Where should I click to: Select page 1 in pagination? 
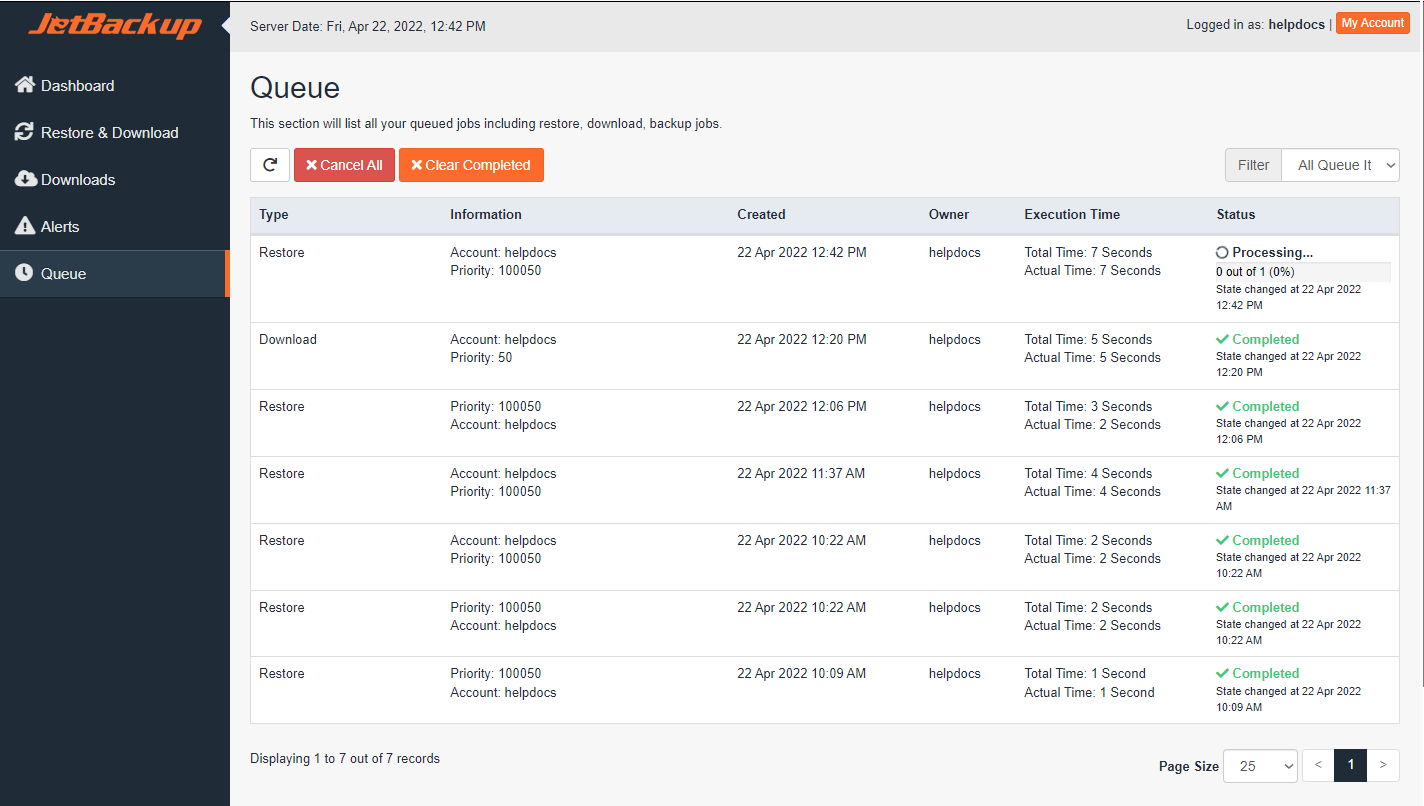pos(1350,765)
